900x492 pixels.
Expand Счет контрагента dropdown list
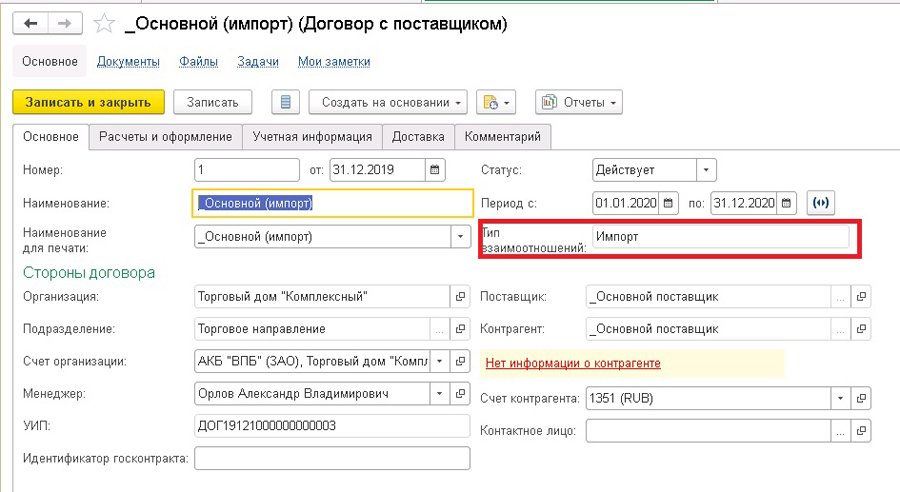[x=838, y=399]
